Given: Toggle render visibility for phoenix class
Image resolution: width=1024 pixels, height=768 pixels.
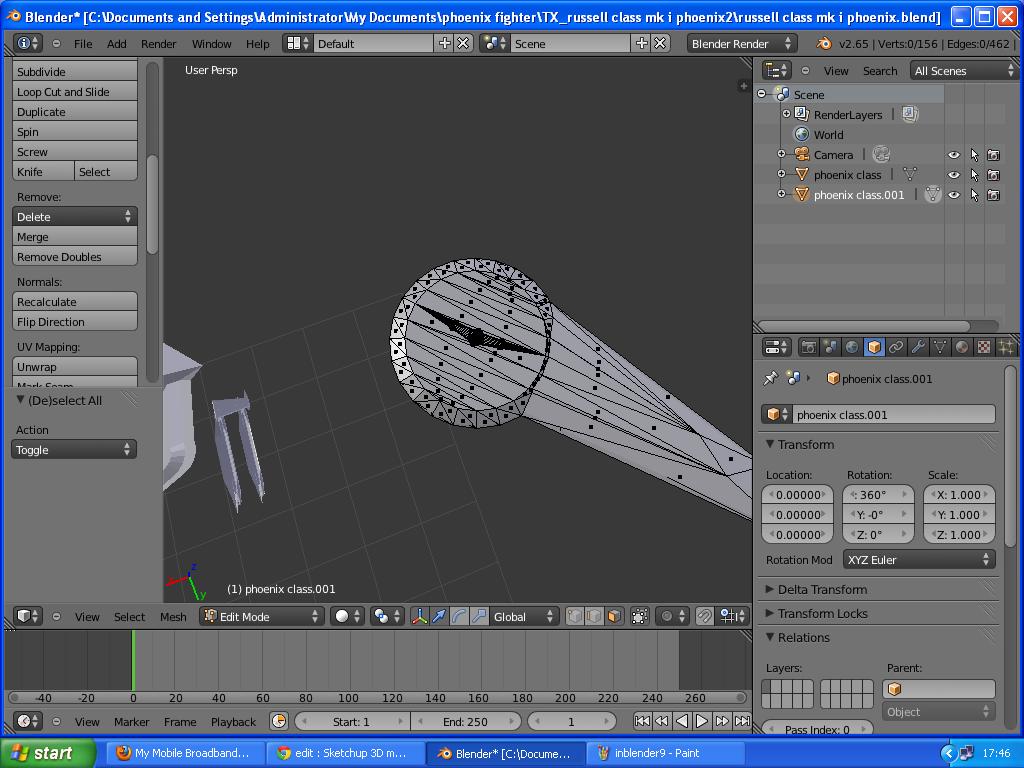Looking at the screenshot, I should [995, 175].
